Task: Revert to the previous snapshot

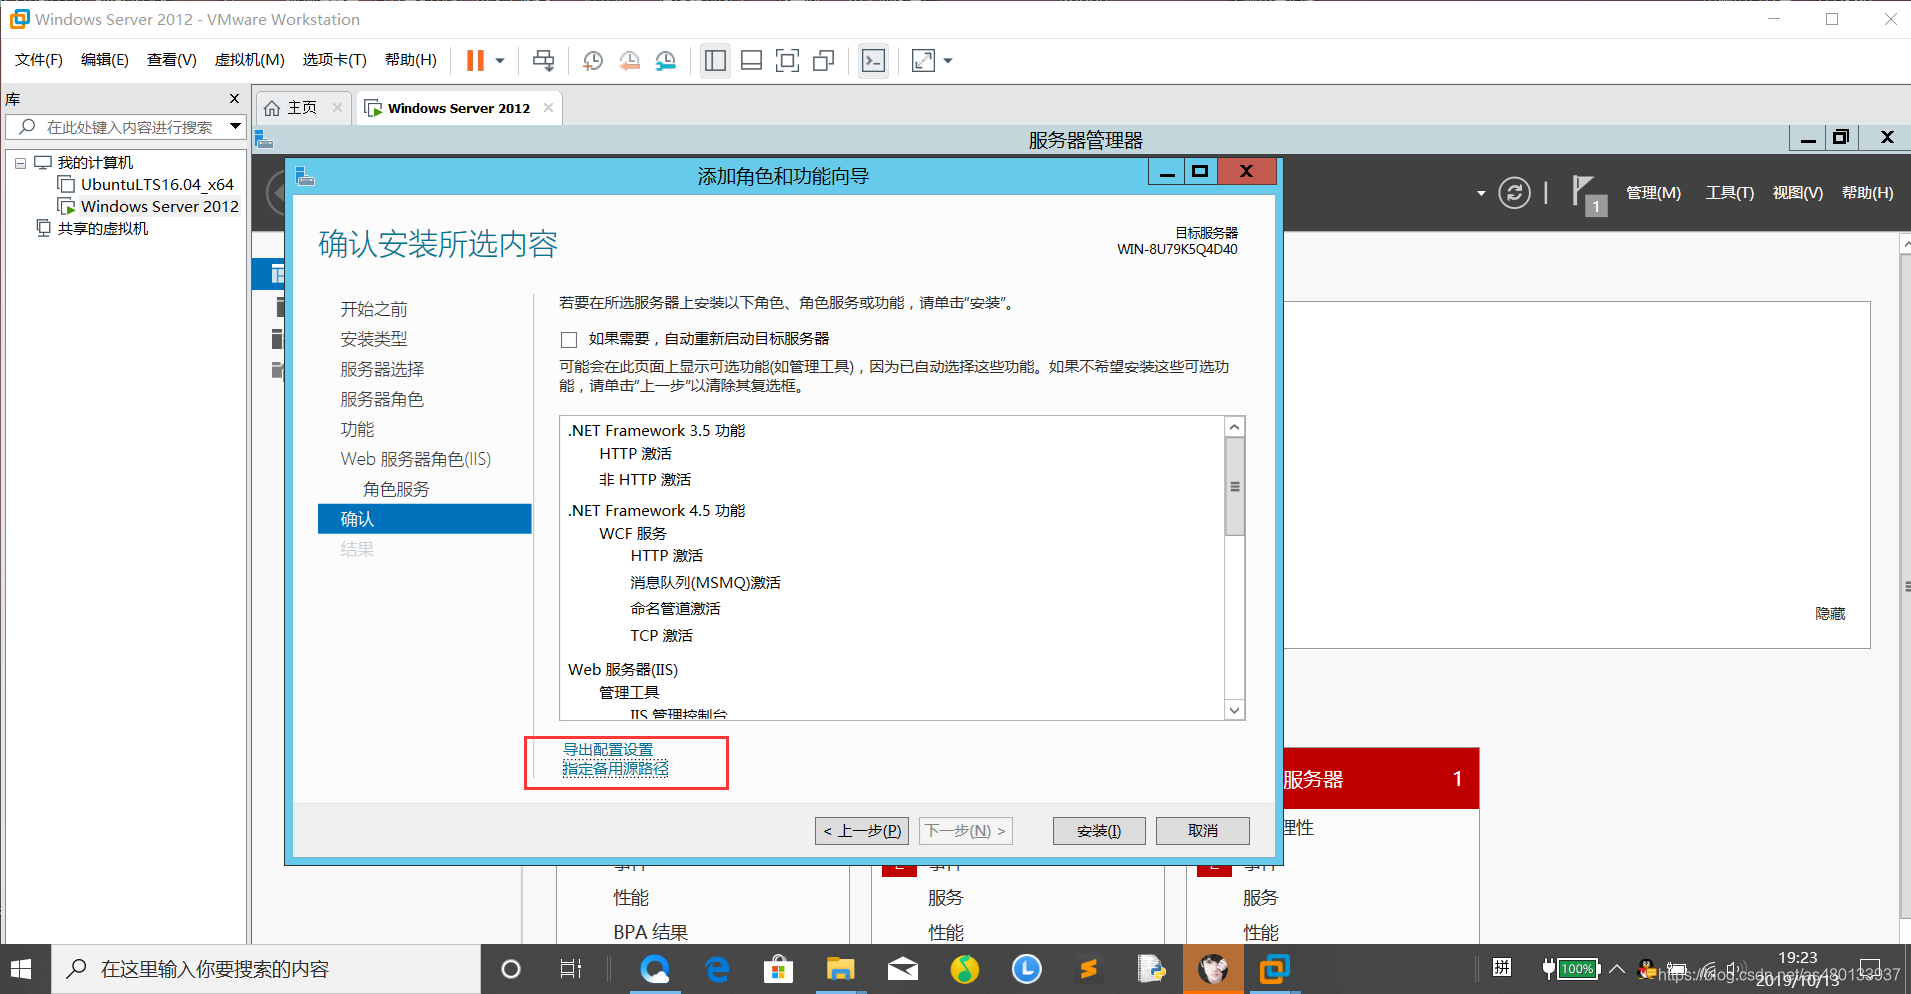Action: 629,61
